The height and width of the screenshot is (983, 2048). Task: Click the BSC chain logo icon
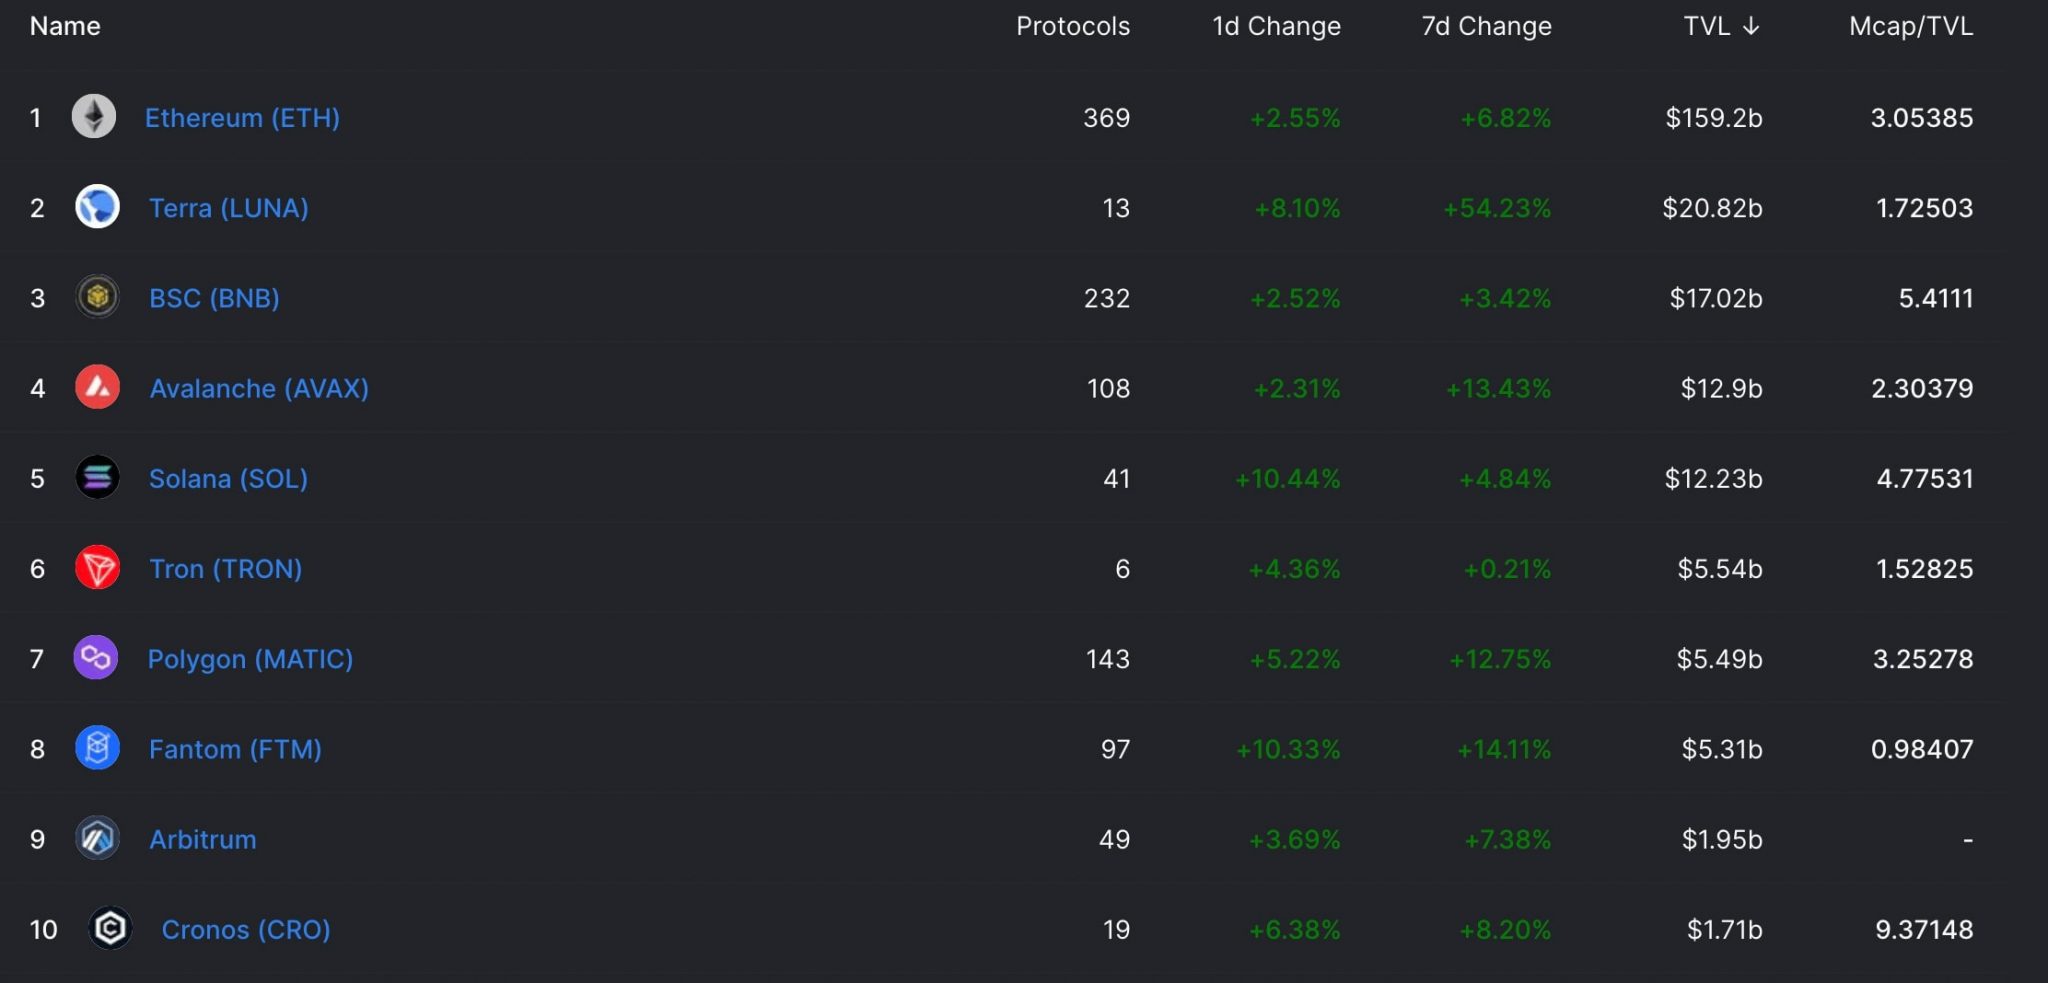point(98,297)
